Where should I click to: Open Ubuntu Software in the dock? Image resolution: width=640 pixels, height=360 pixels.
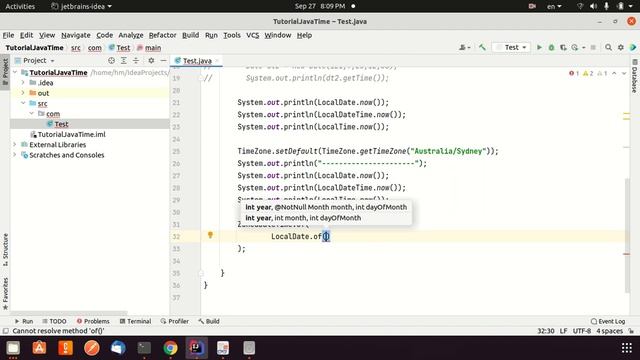(x=39, y=348)
